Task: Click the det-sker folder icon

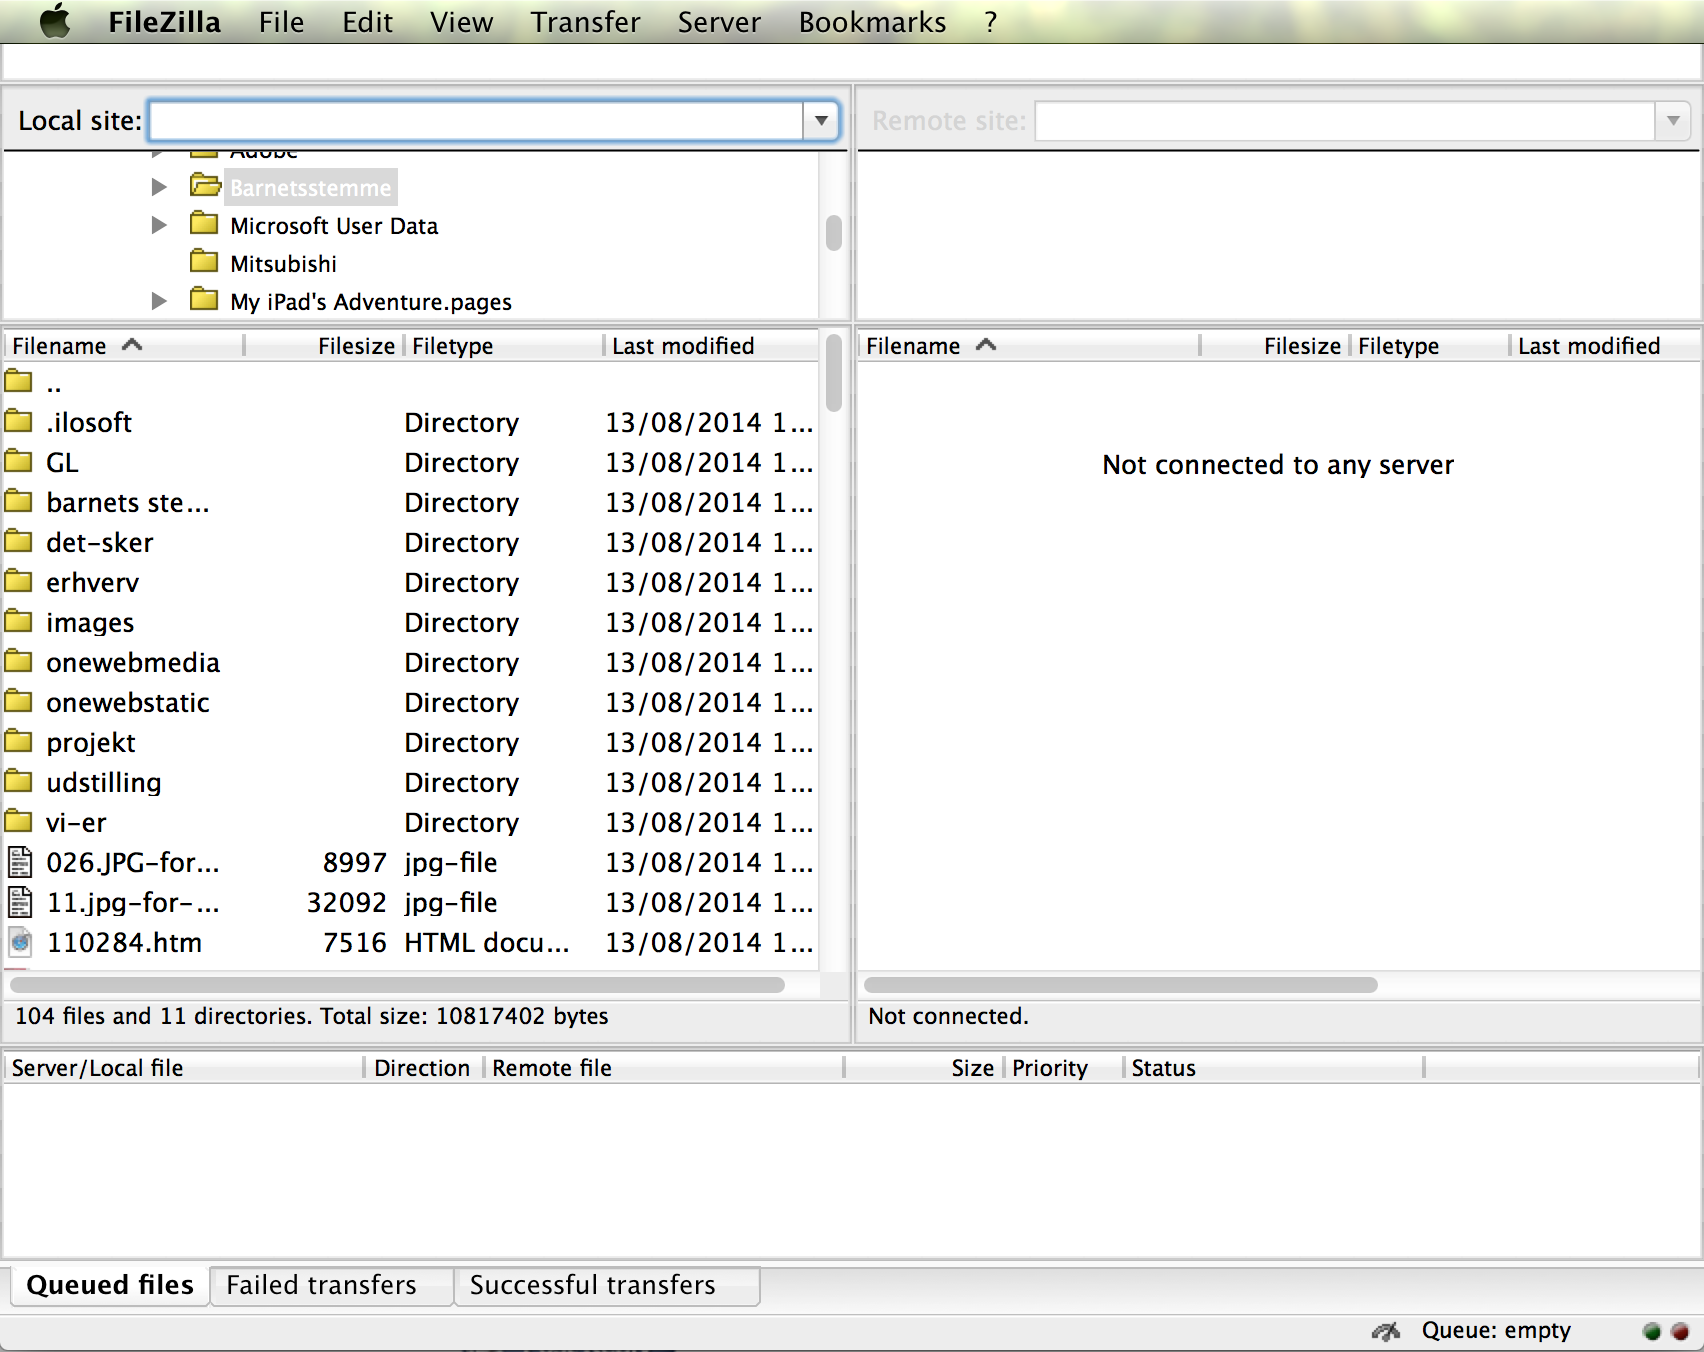Action: tap(18, 541)
